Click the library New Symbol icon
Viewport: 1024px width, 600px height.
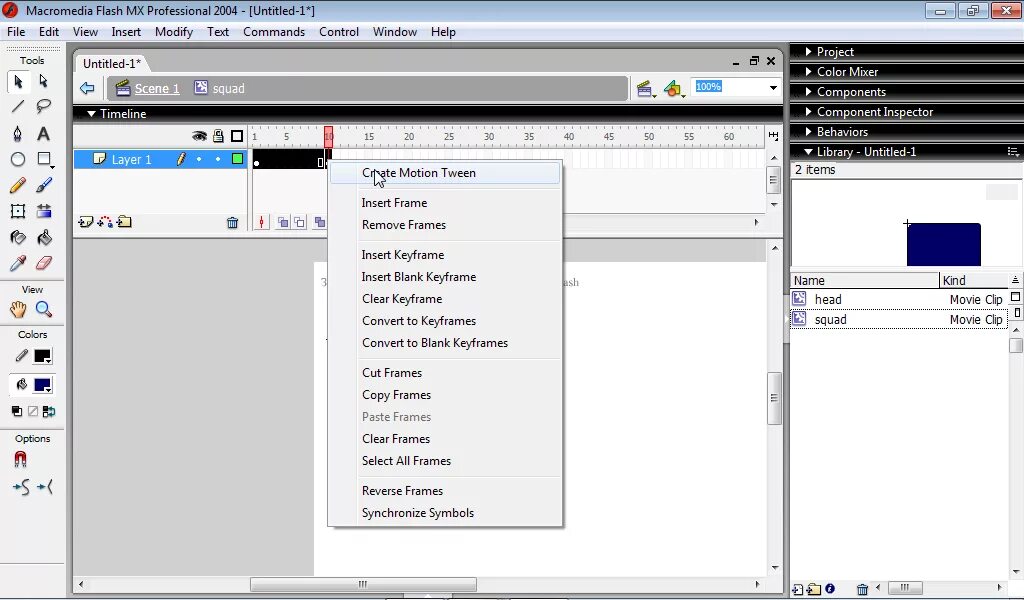click(x=797, y=589)
